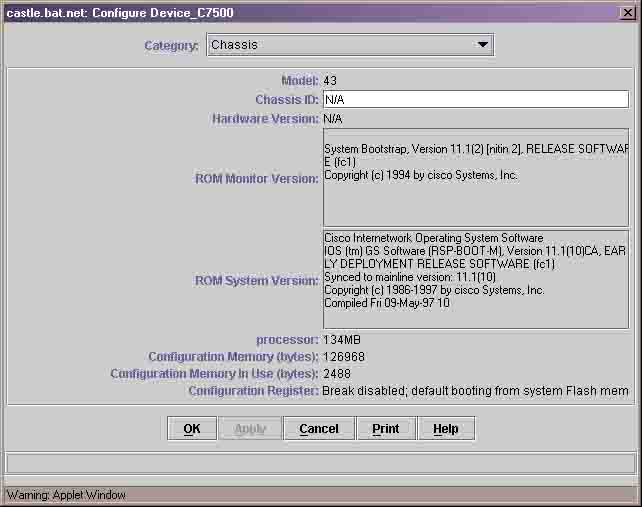Click the line Synced to mainline version: 11.1(10)
642x507 pixels.
(410, 277)
